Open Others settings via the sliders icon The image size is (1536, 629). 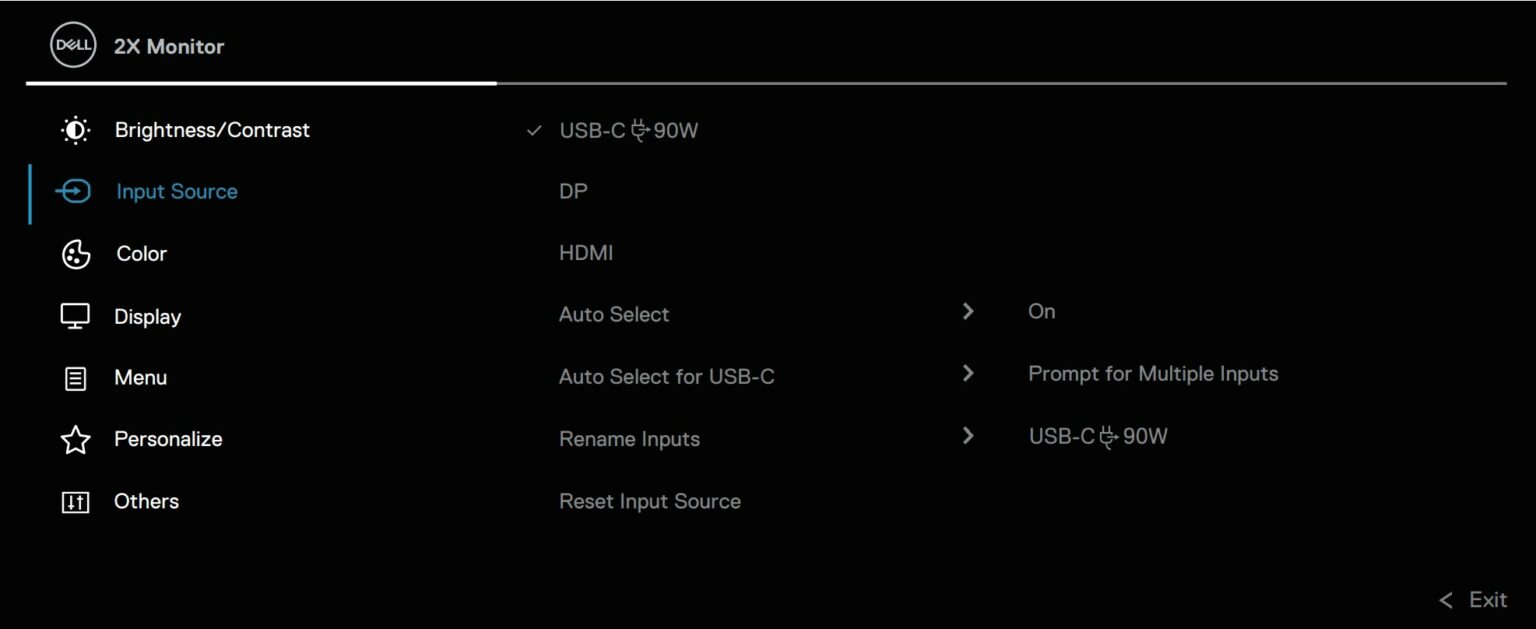click(74, 502)
